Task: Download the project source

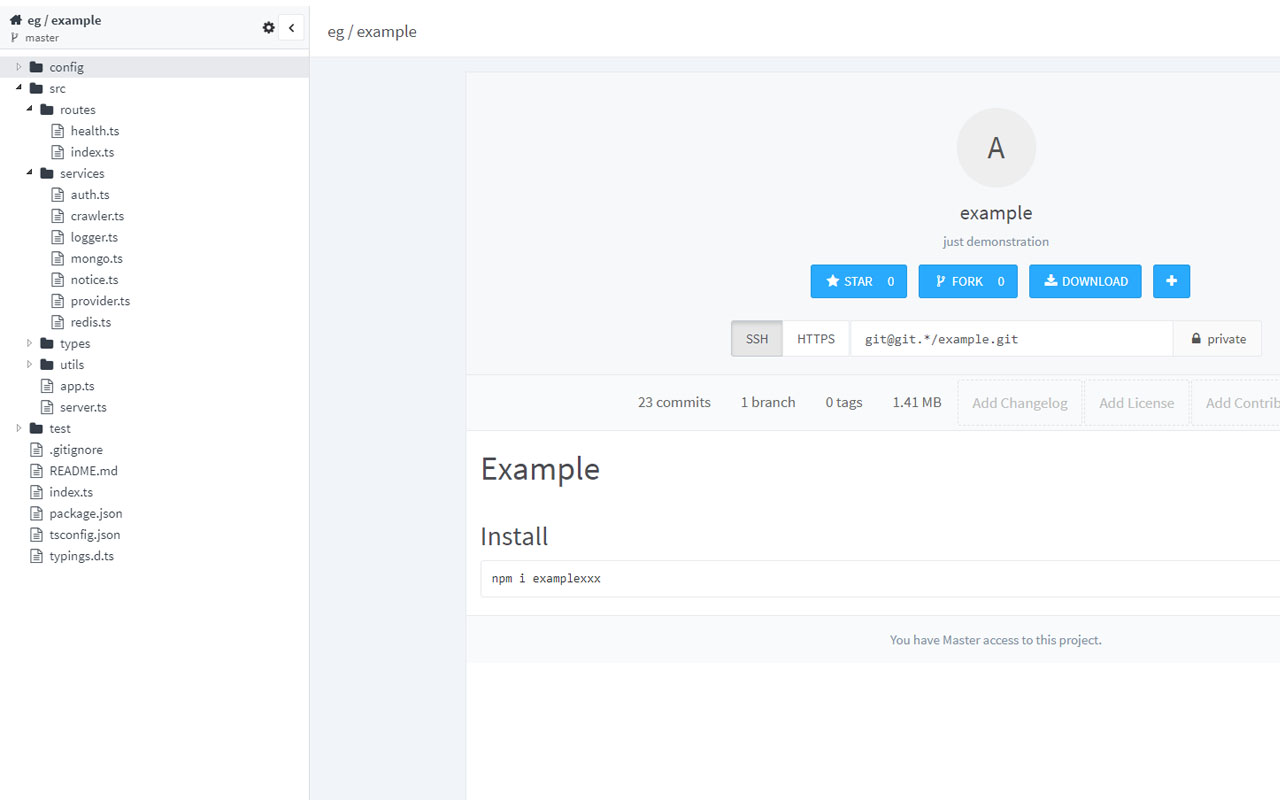Action: (1086, 281)
